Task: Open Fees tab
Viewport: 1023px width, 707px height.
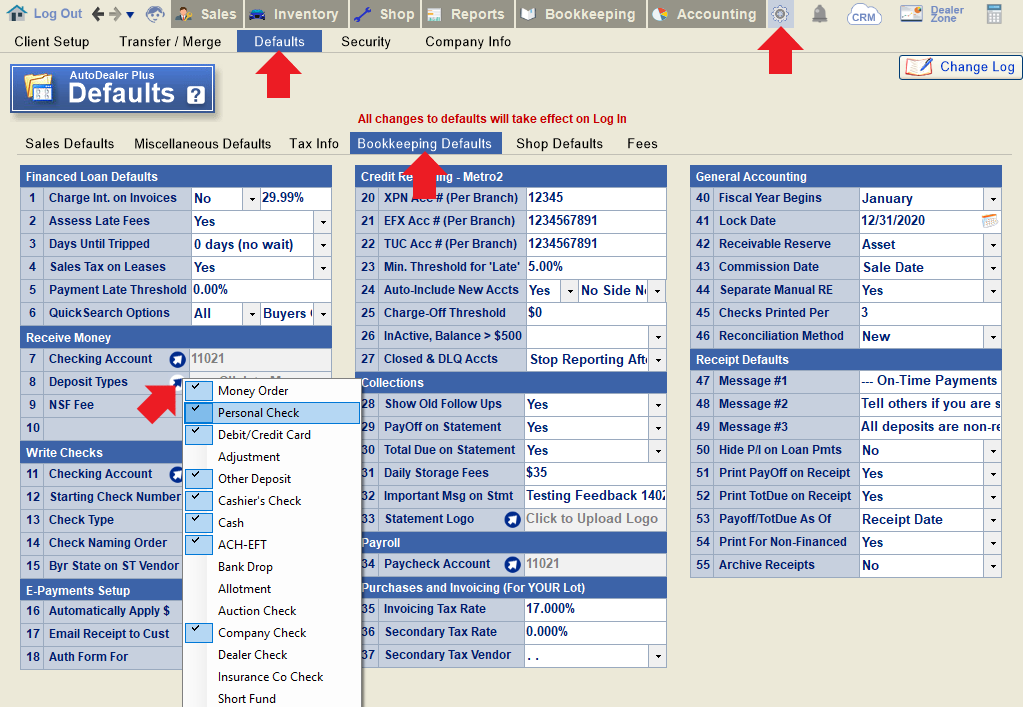Action: click(642, 143)
